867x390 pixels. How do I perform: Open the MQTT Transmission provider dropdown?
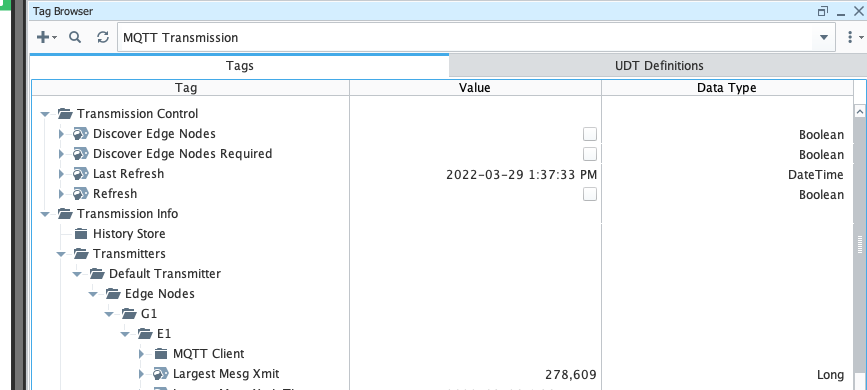(824, 37)
